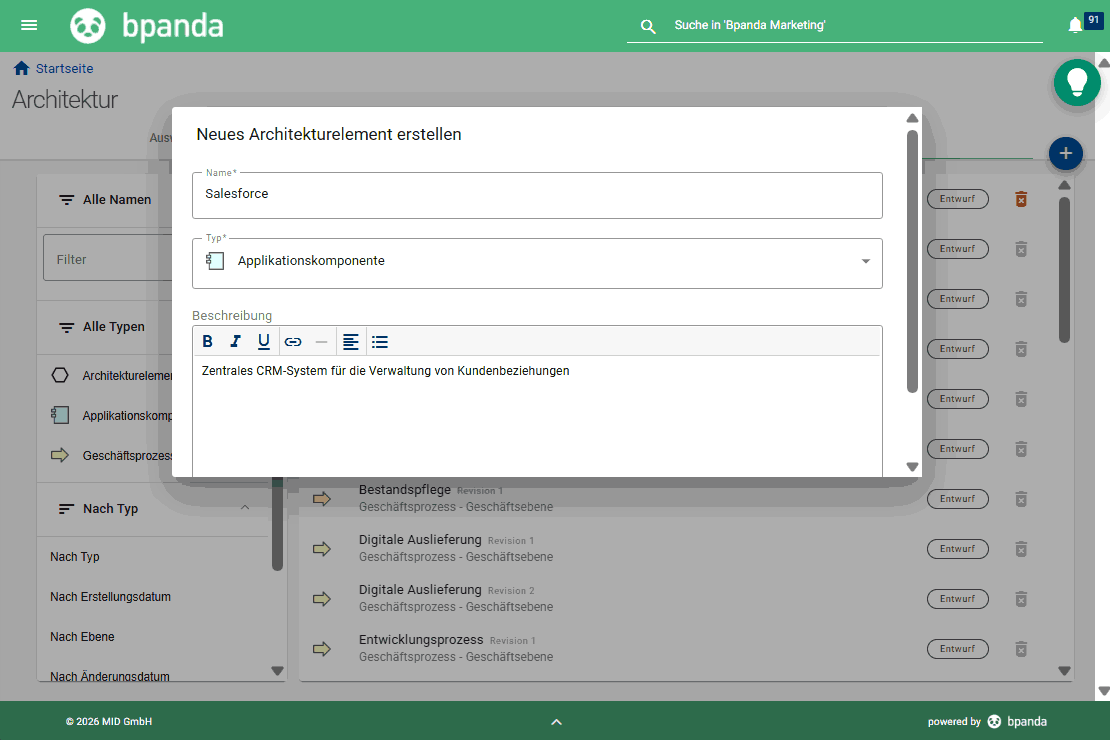Delete Bestandspflege using its trash icon
1110x740 pixels.
(1021, 498)
